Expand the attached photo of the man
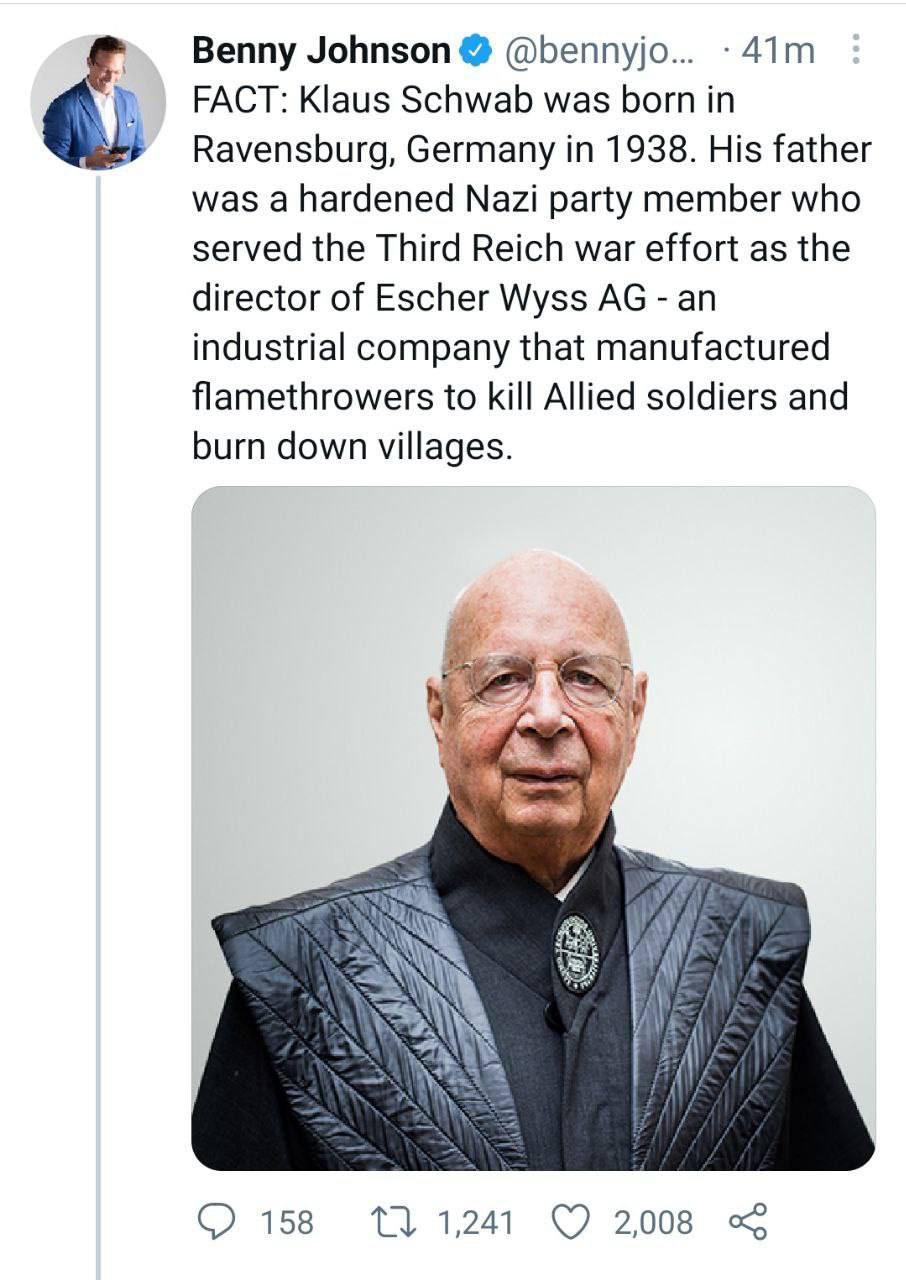The width and height of the screenshot is (906, 1280). [x=532, y=826]
